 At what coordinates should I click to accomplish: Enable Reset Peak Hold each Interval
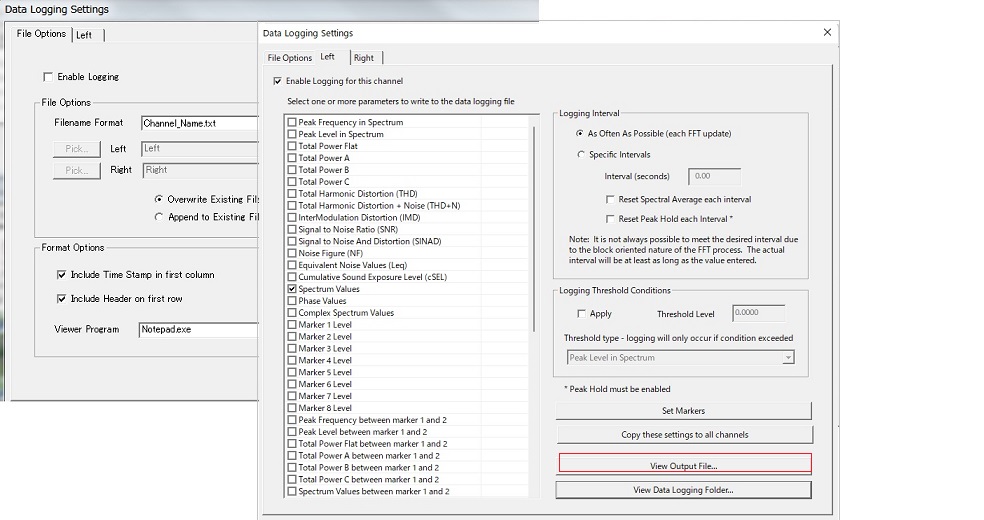(610, 219)
